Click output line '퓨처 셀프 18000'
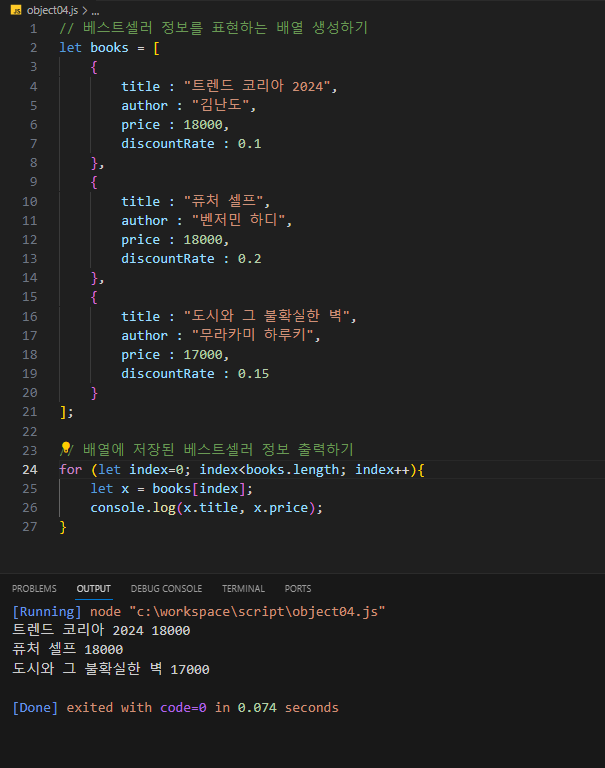 click(x=68, y=649)
